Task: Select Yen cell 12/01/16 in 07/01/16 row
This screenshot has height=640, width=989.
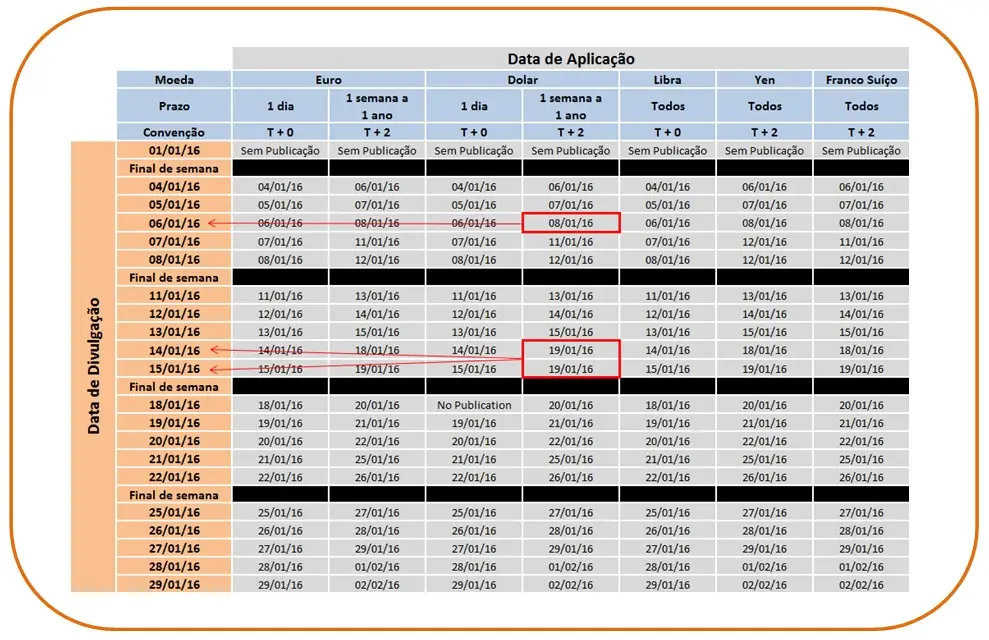Action: 764,241
